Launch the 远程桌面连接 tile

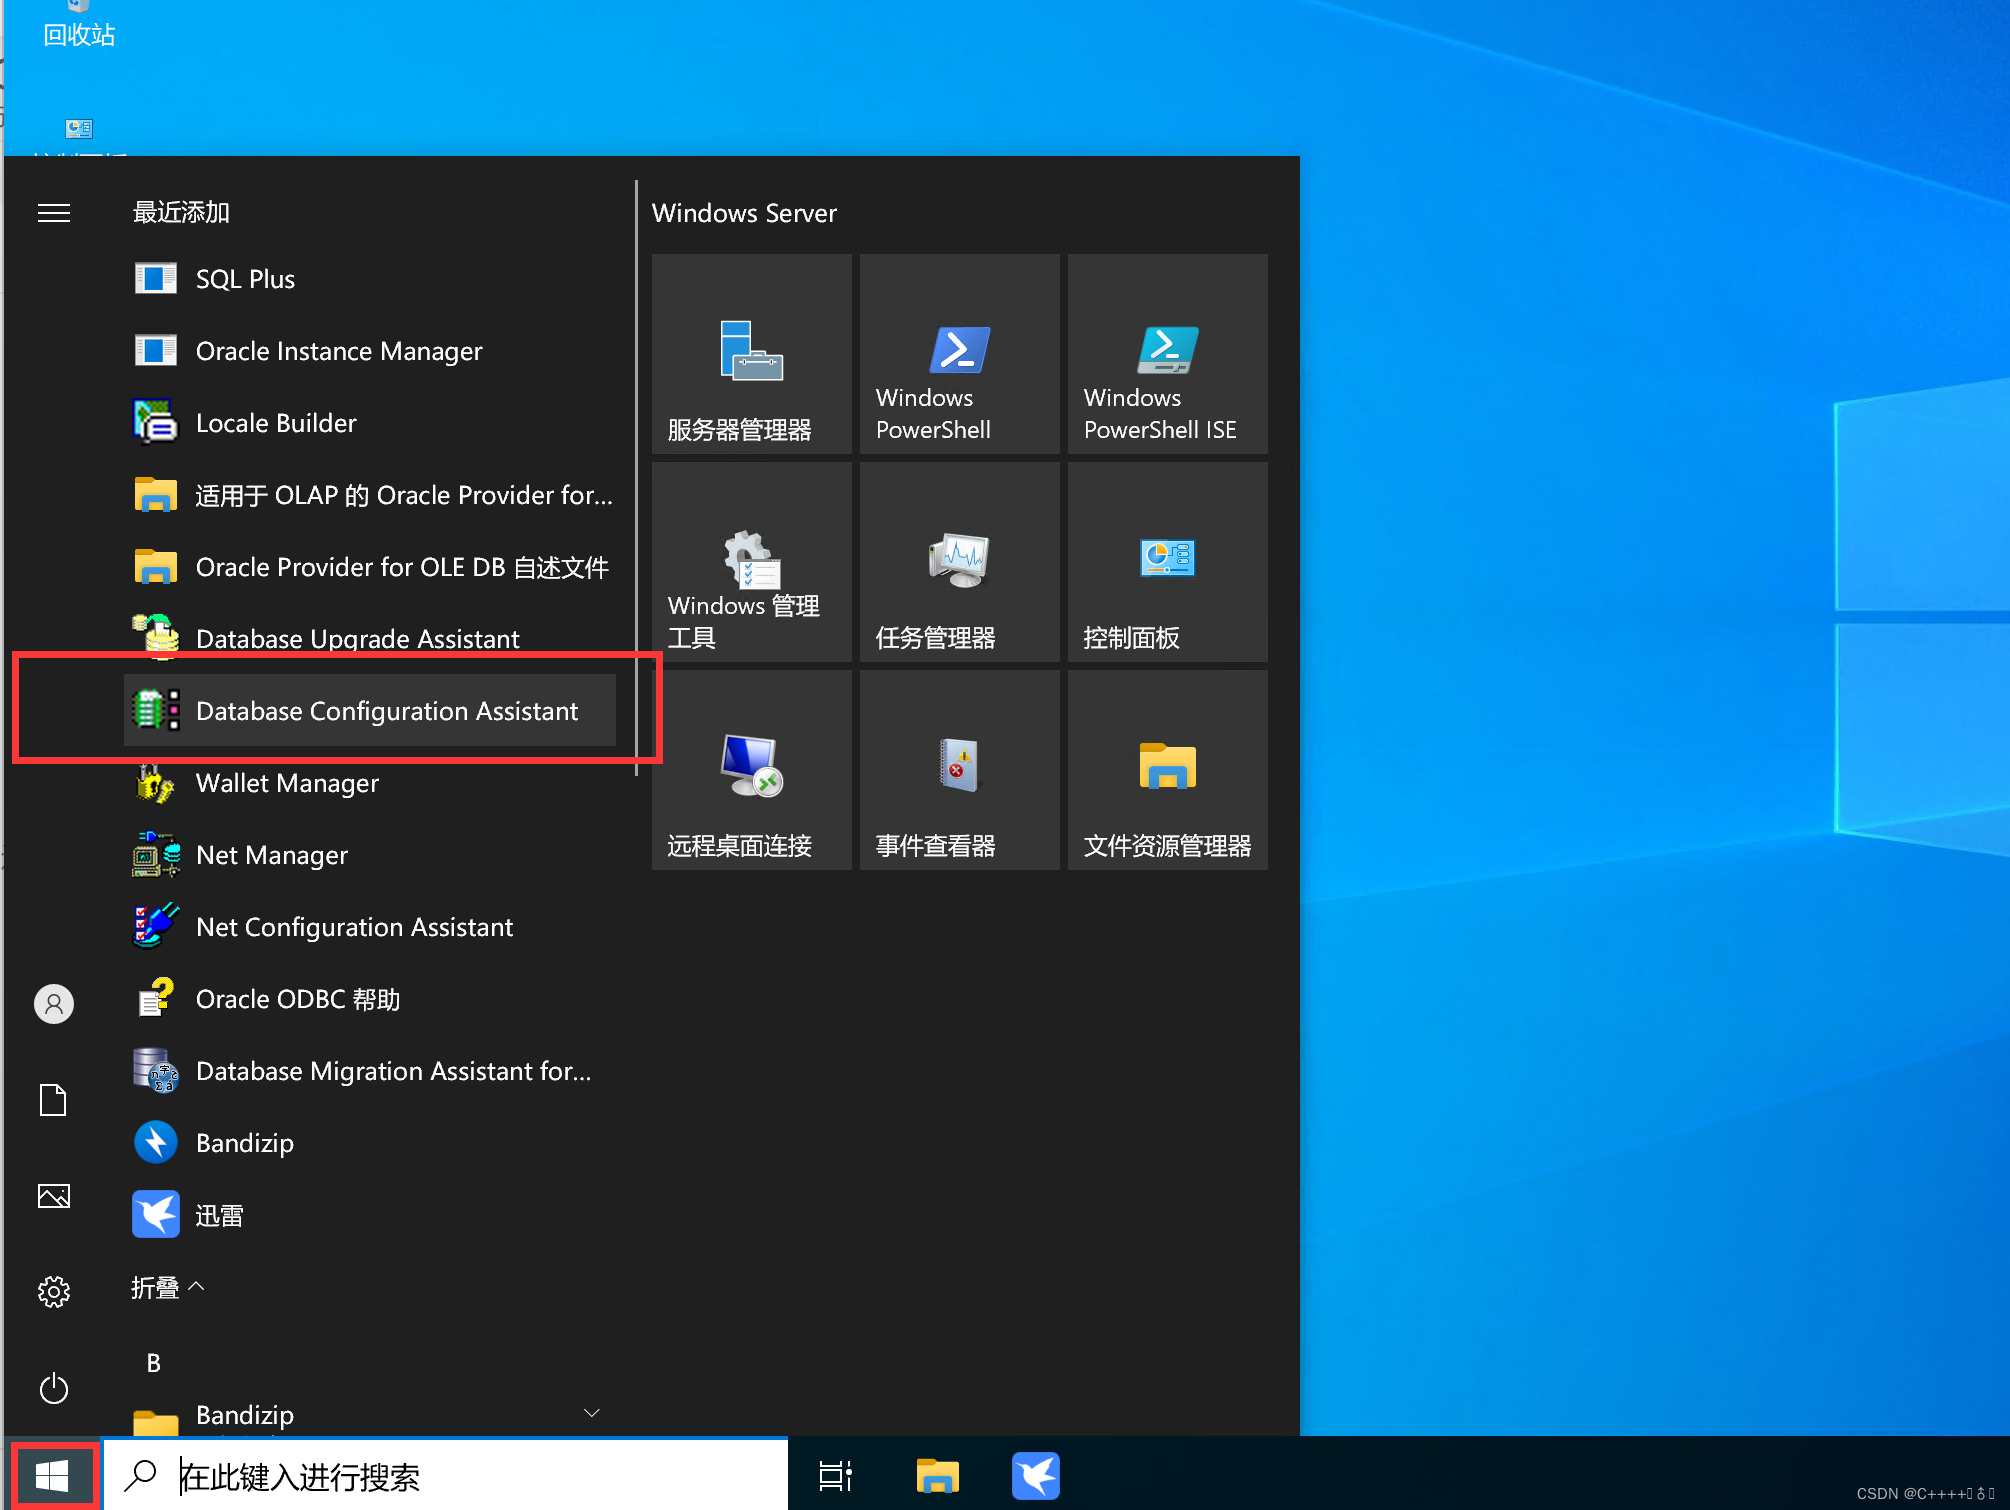pyautogui.click(x=751, y=770)
